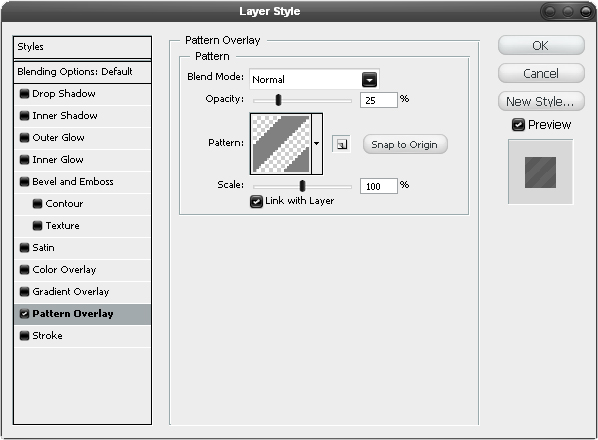
Task: Open the Blend Mode dropdown arrow
Action: [x=369, y=79]
